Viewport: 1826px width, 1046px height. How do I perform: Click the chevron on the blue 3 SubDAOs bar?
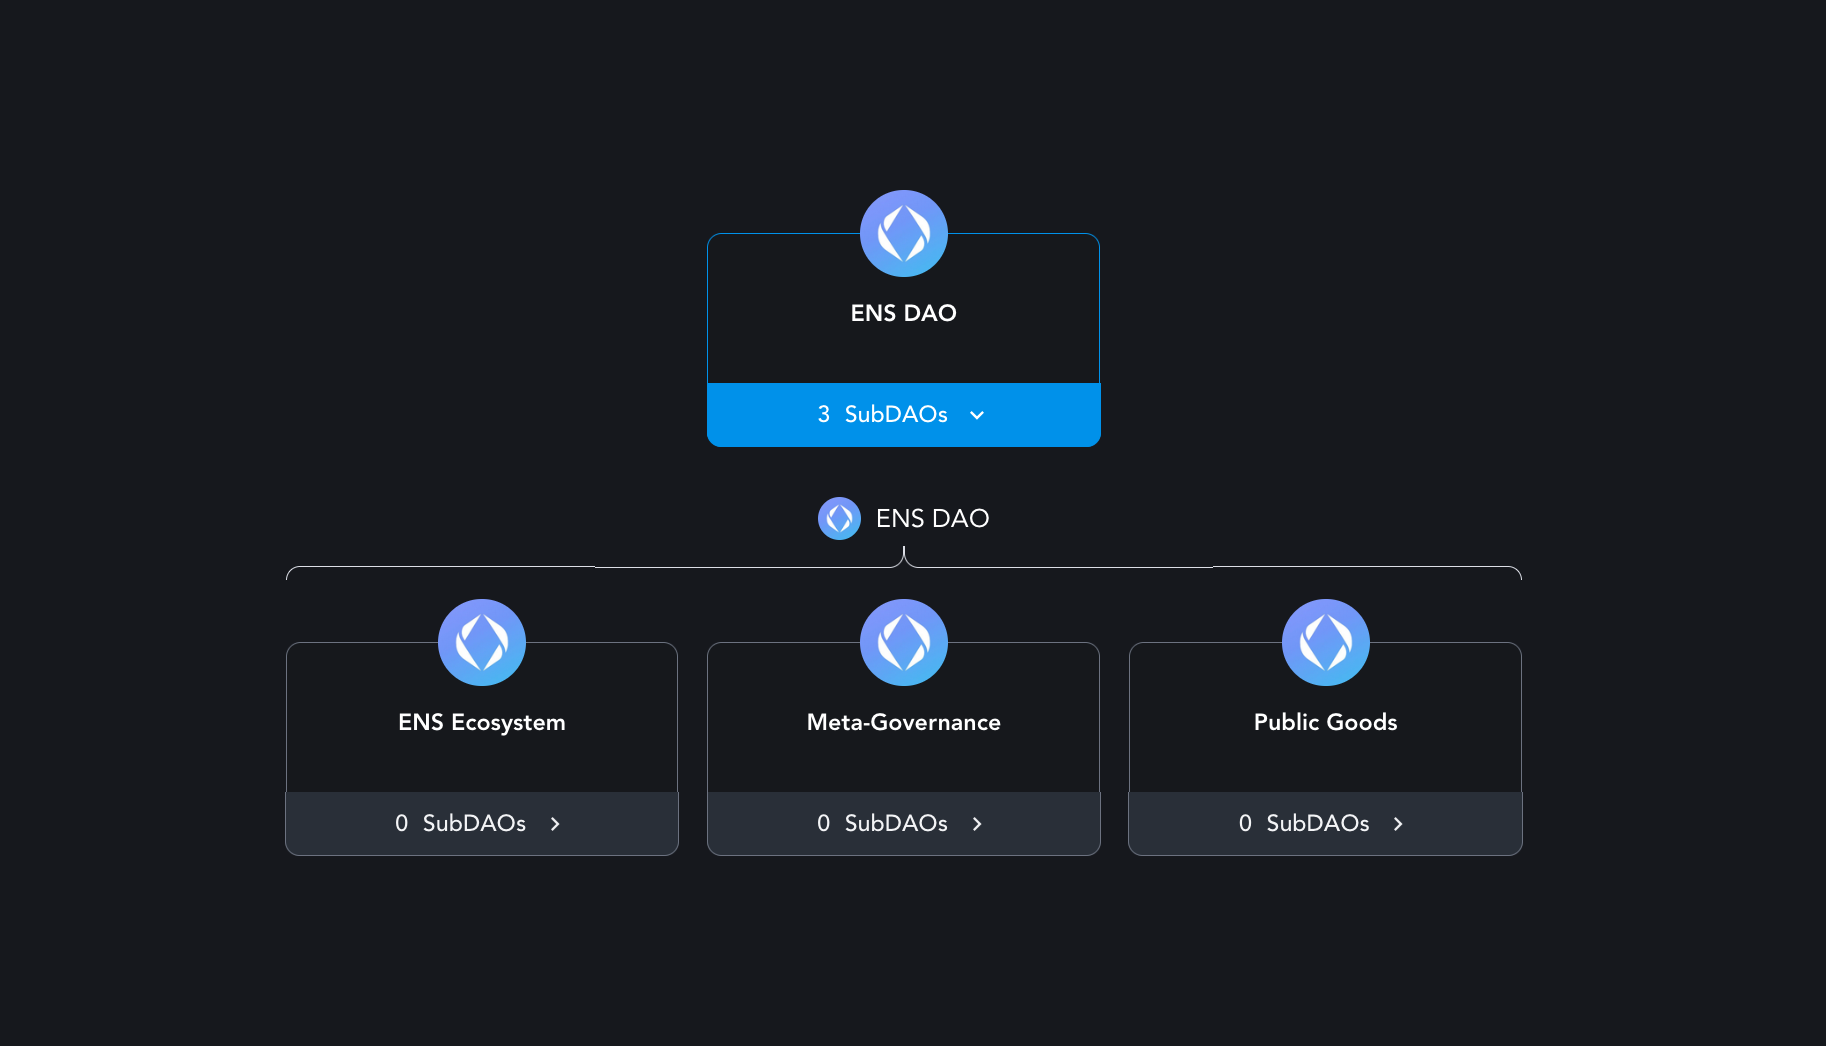977,414
